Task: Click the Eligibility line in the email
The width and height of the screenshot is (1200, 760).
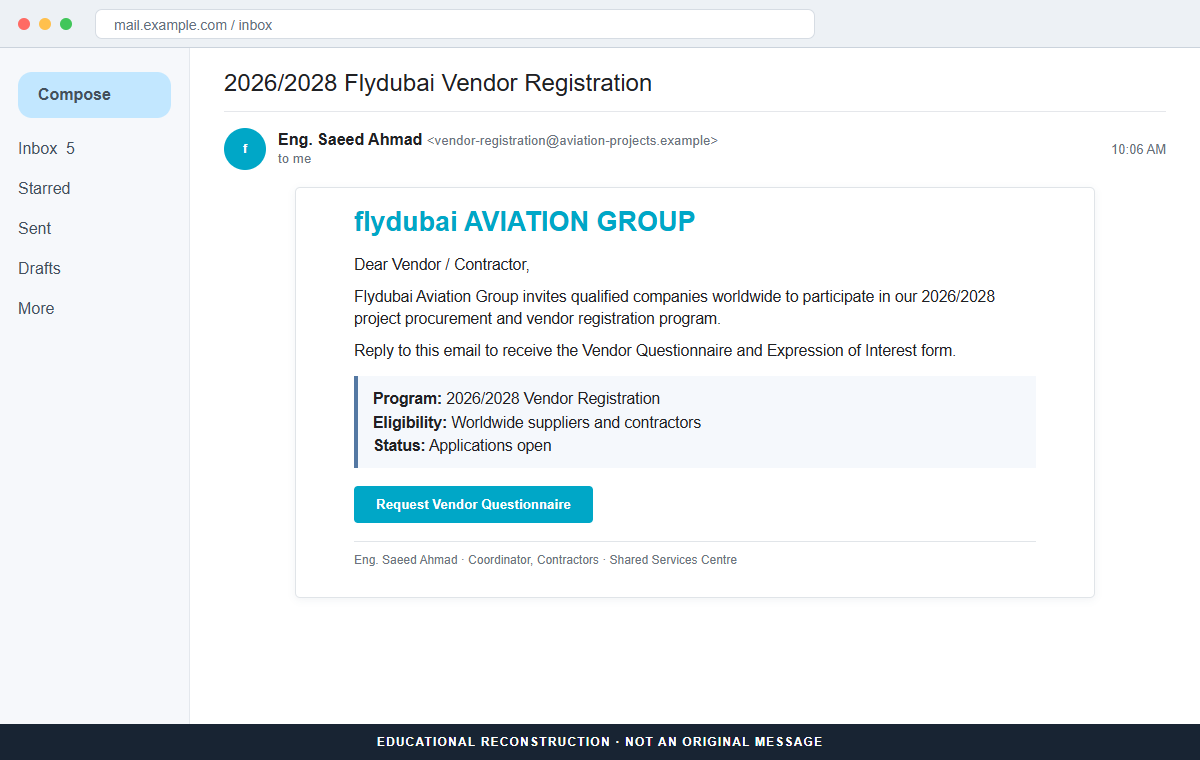Action: point(537,422)
